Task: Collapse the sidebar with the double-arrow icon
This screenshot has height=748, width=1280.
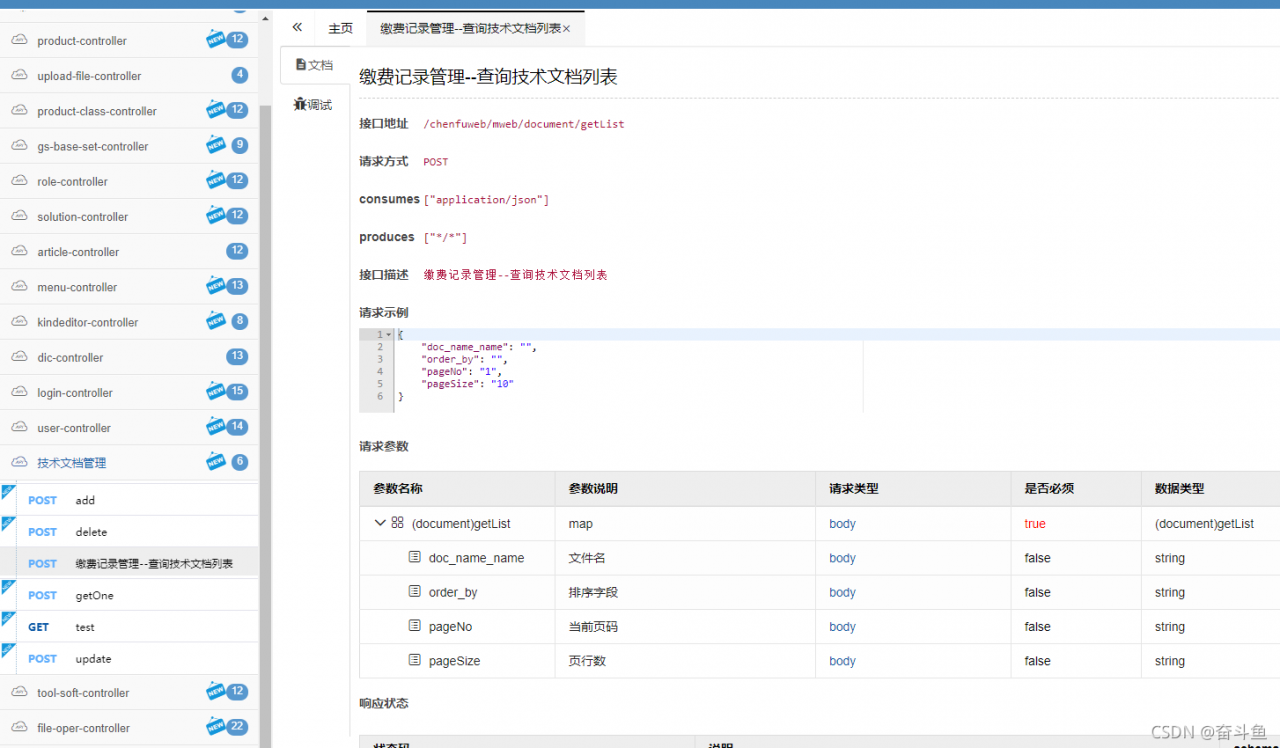Action: 297,27
